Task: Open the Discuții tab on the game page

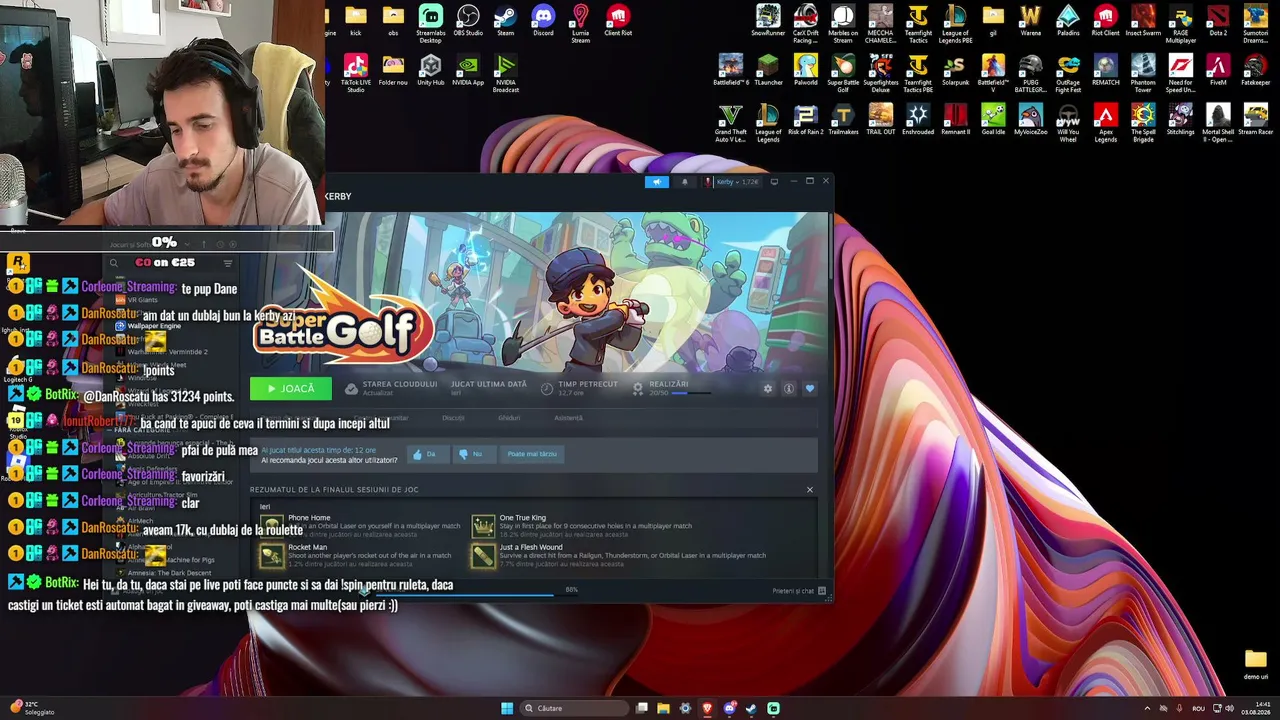Action: [453, 418]
